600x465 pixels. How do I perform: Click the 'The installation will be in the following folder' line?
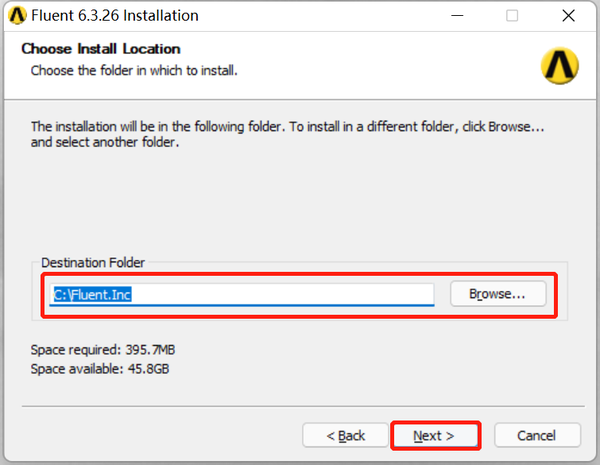pyautogui.click(x=288, y=127)
